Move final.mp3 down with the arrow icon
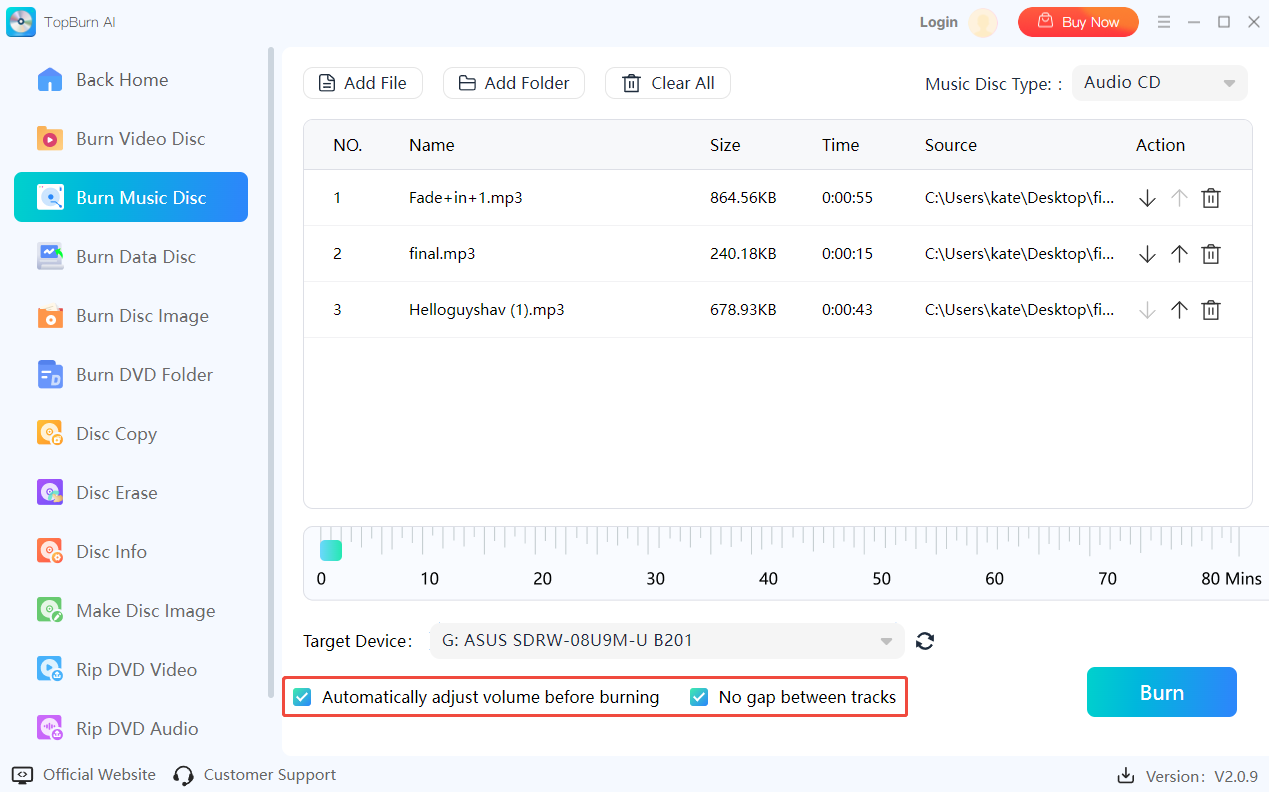This screenshot has height=792, width=1269. (x=1147, y=254)
